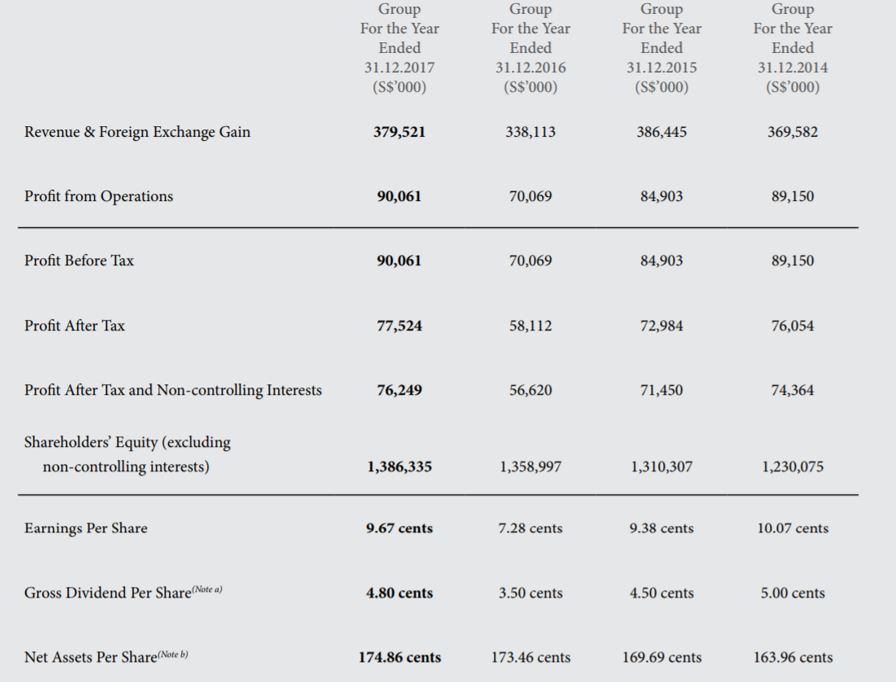Select the 2016 Shareholders' Equity value 1,358,997

[x=530, y=466]
